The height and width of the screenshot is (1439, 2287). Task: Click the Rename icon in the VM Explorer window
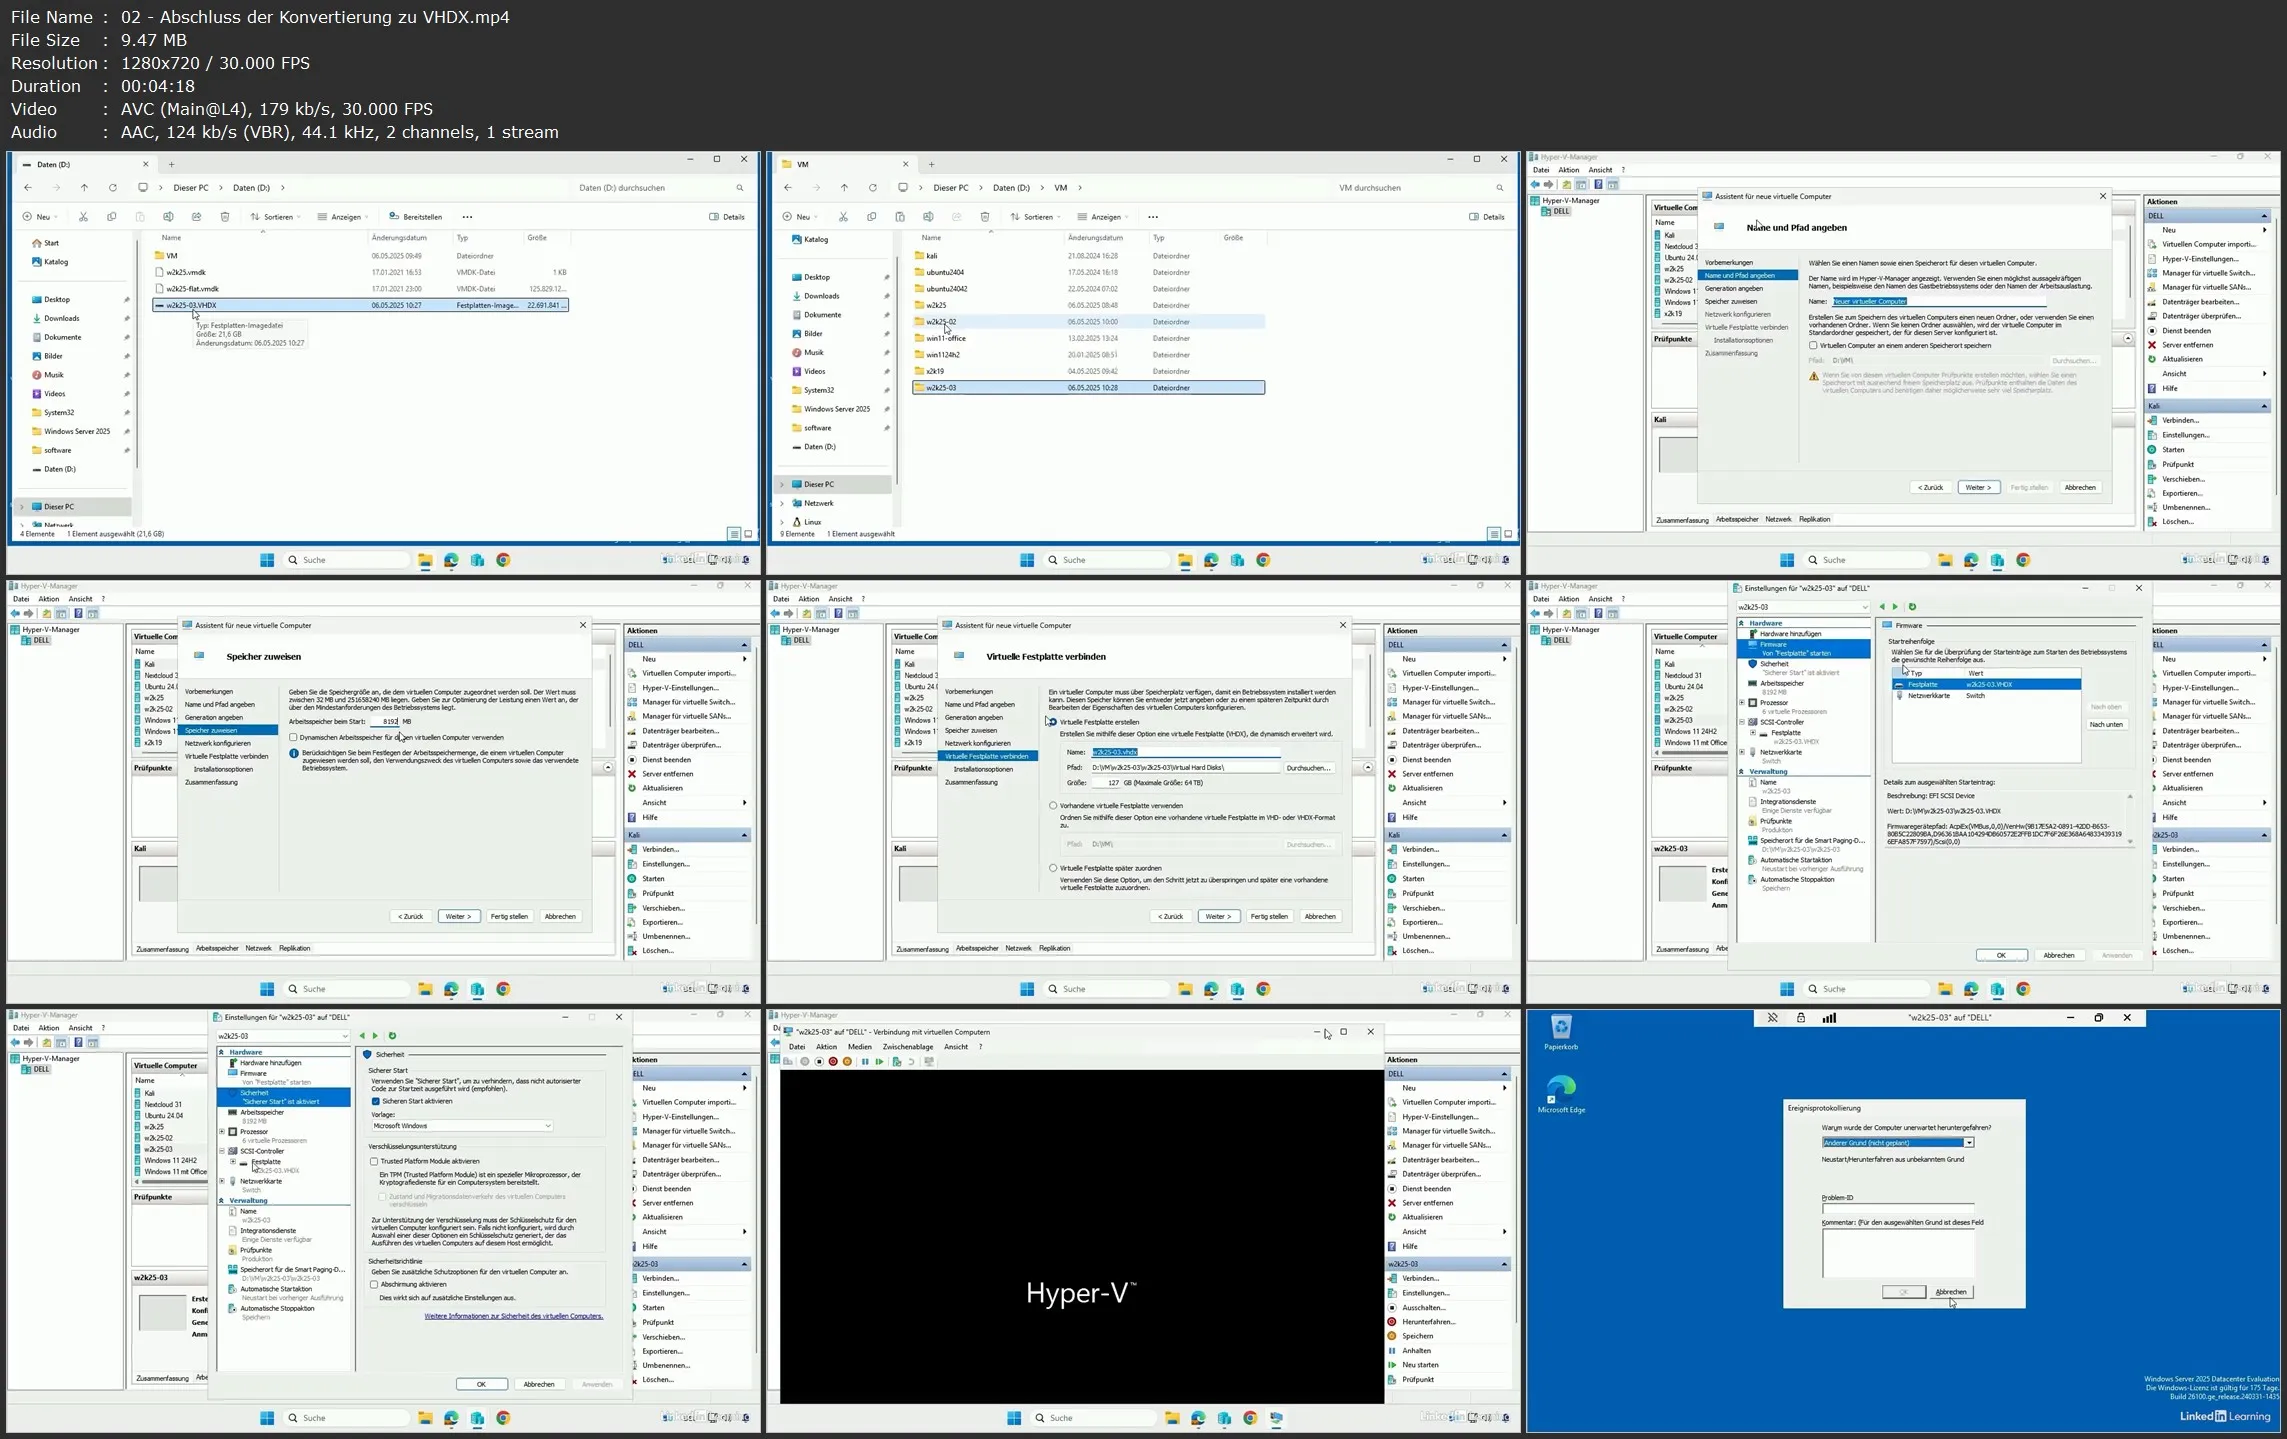click(x=928, y=217)
